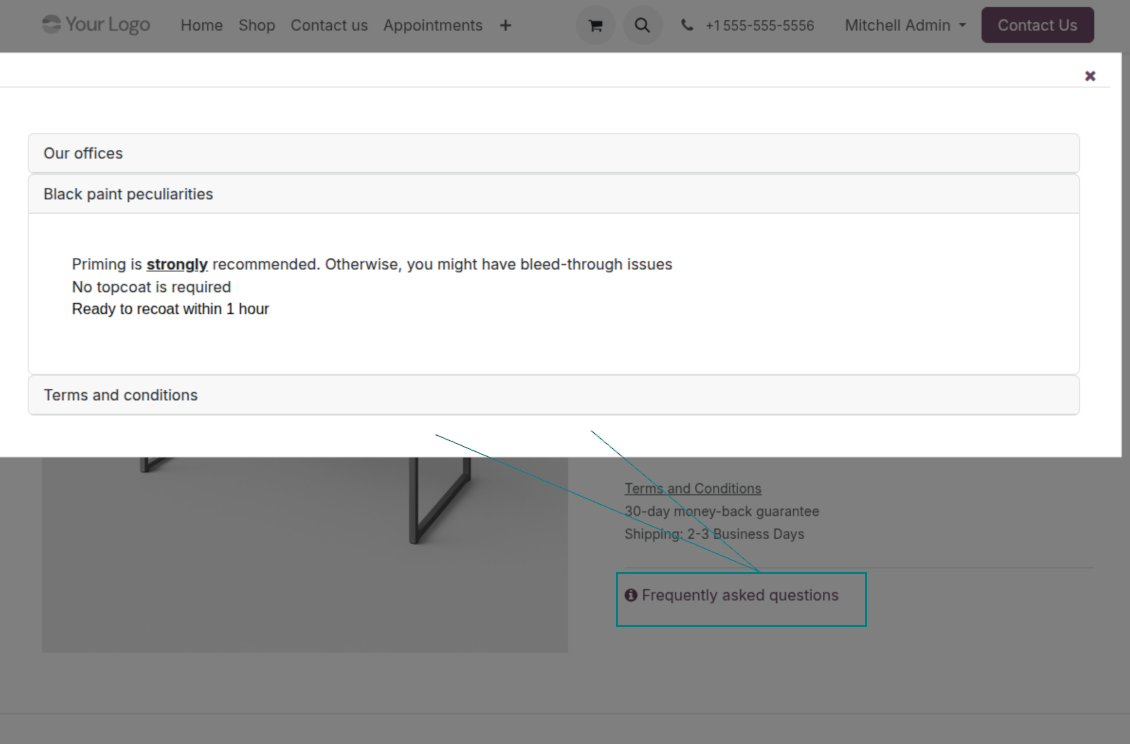
Task: Open Contact us in the navigation menu
Action: click(x=329, y=26)
